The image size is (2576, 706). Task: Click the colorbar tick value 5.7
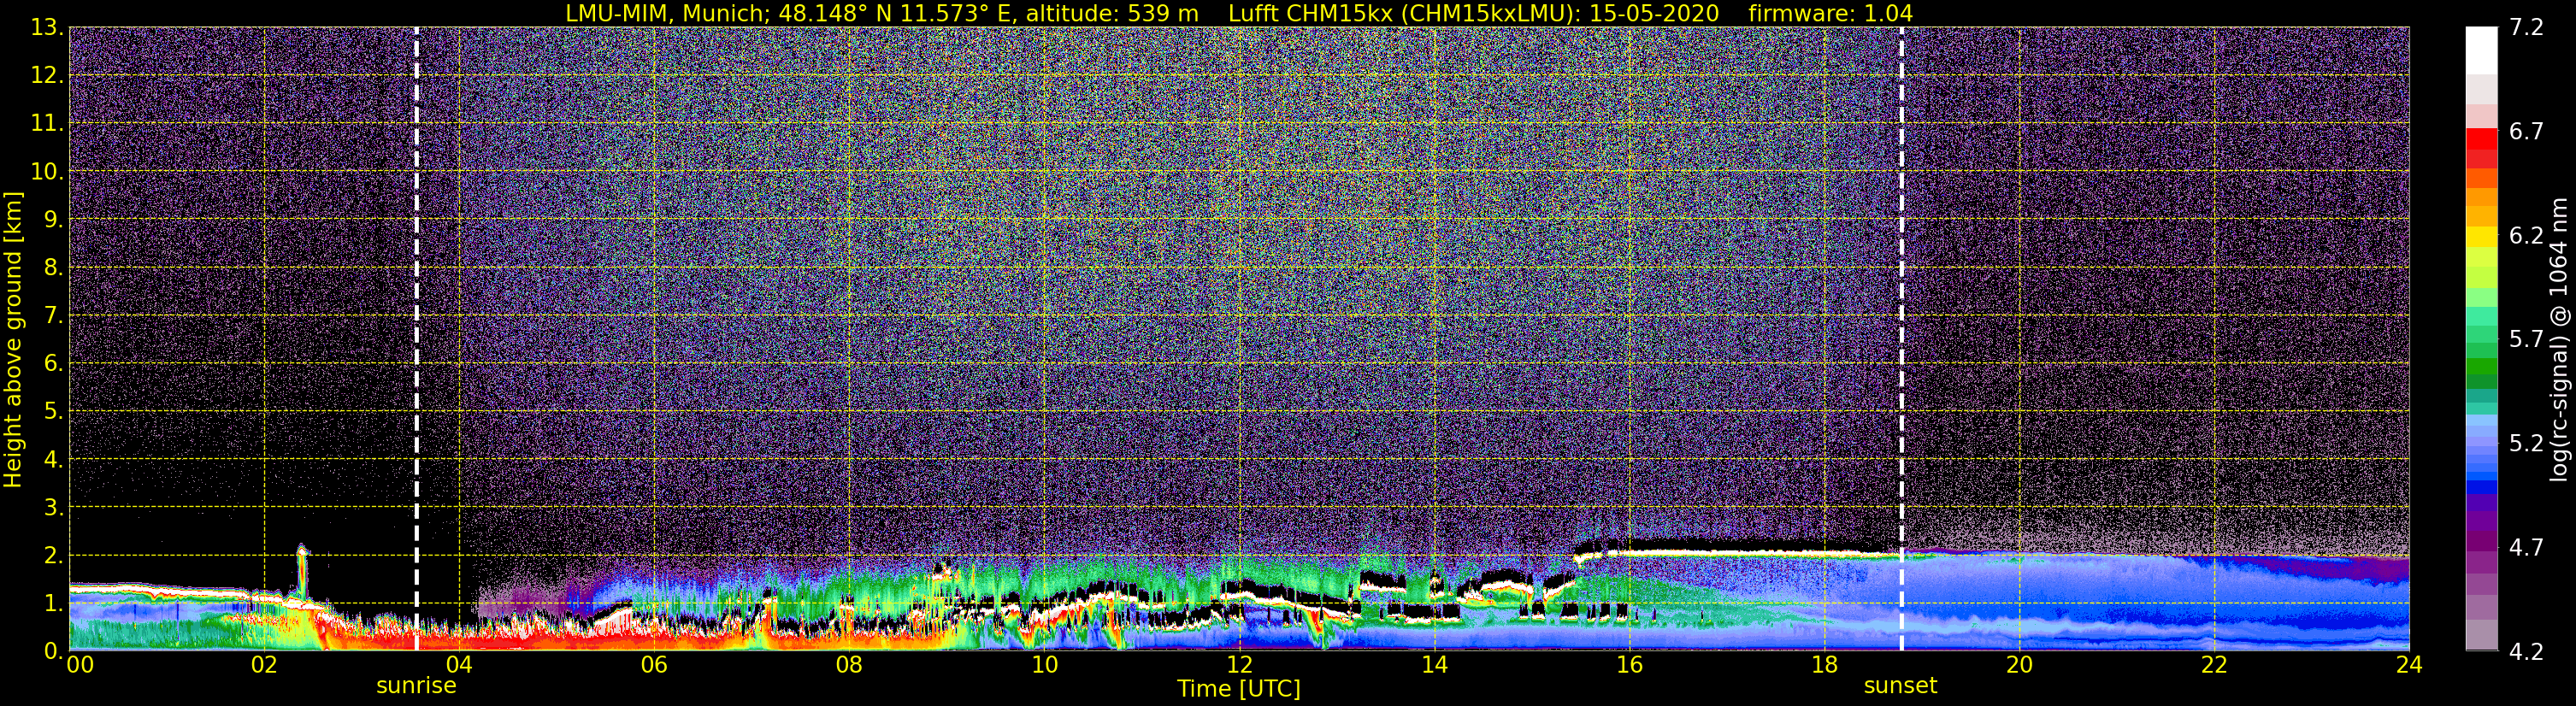tap(2526, 339)
